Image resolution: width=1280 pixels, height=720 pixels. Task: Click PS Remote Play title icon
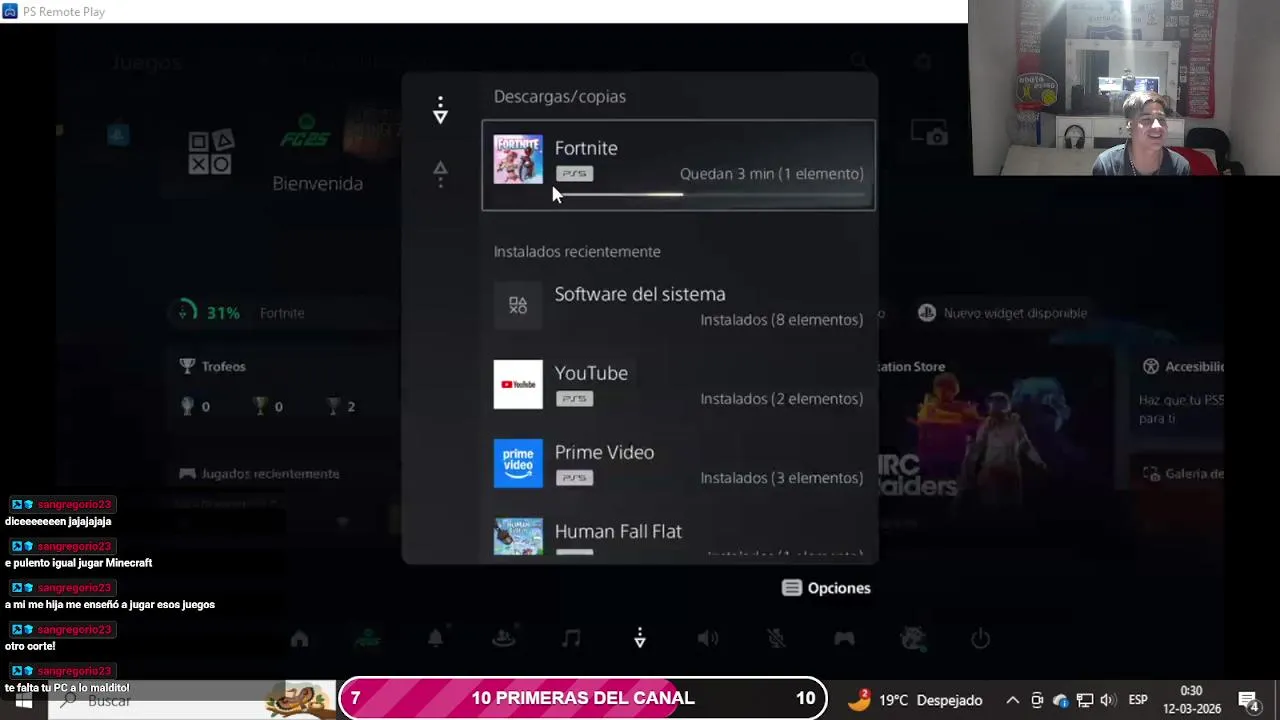click(10, 12)
